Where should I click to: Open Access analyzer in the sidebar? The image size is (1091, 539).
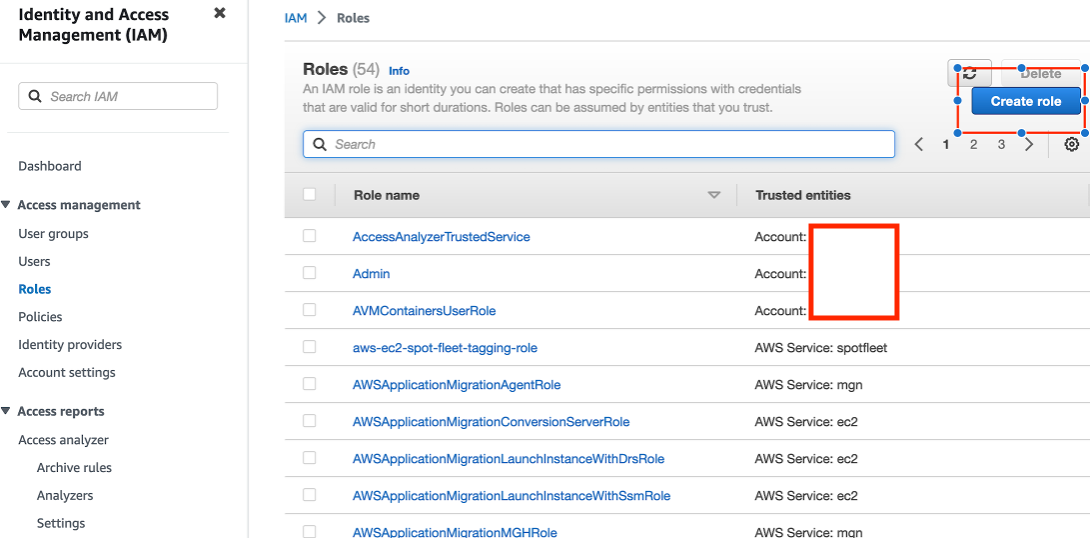[63, 440]
